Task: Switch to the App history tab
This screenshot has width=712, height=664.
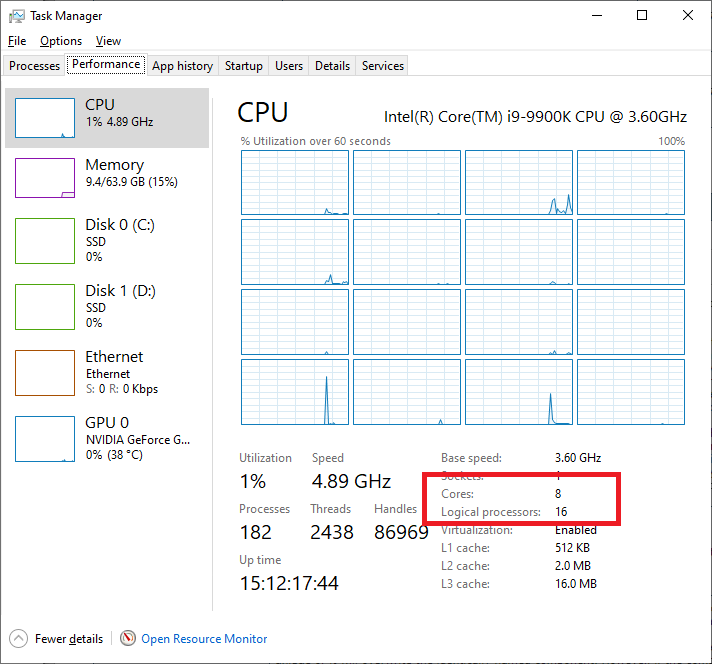Action: (183, 66)
